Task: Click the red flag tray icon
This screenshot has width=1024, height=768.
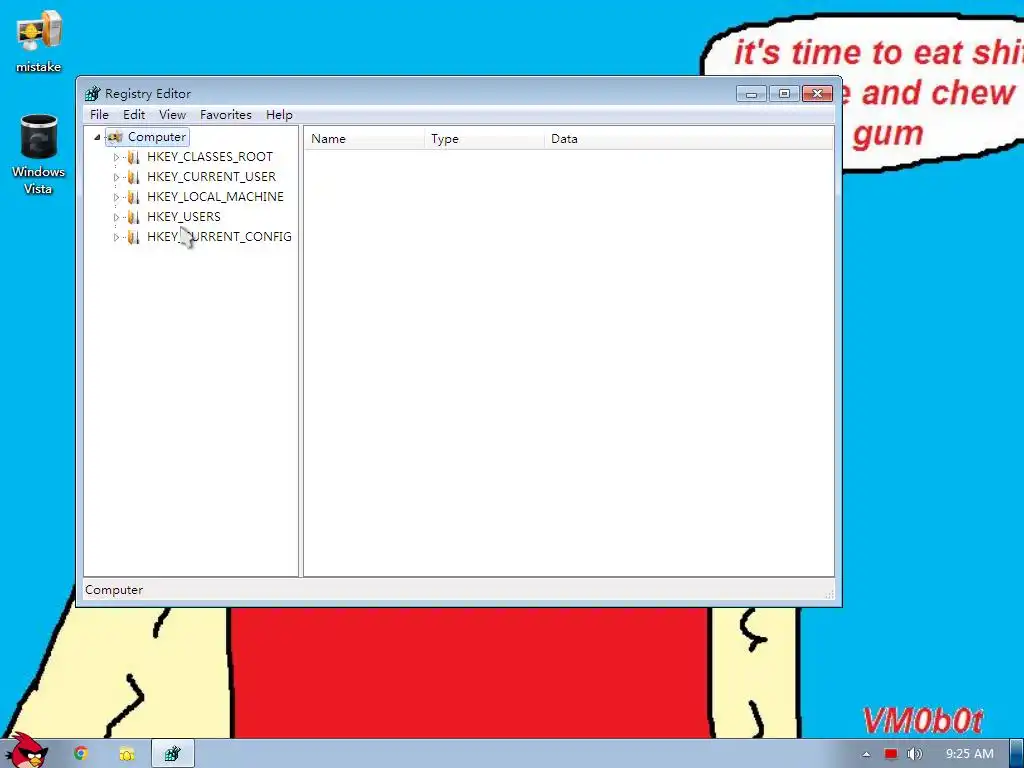Action: pyautogui.click(x=891, y=754)
